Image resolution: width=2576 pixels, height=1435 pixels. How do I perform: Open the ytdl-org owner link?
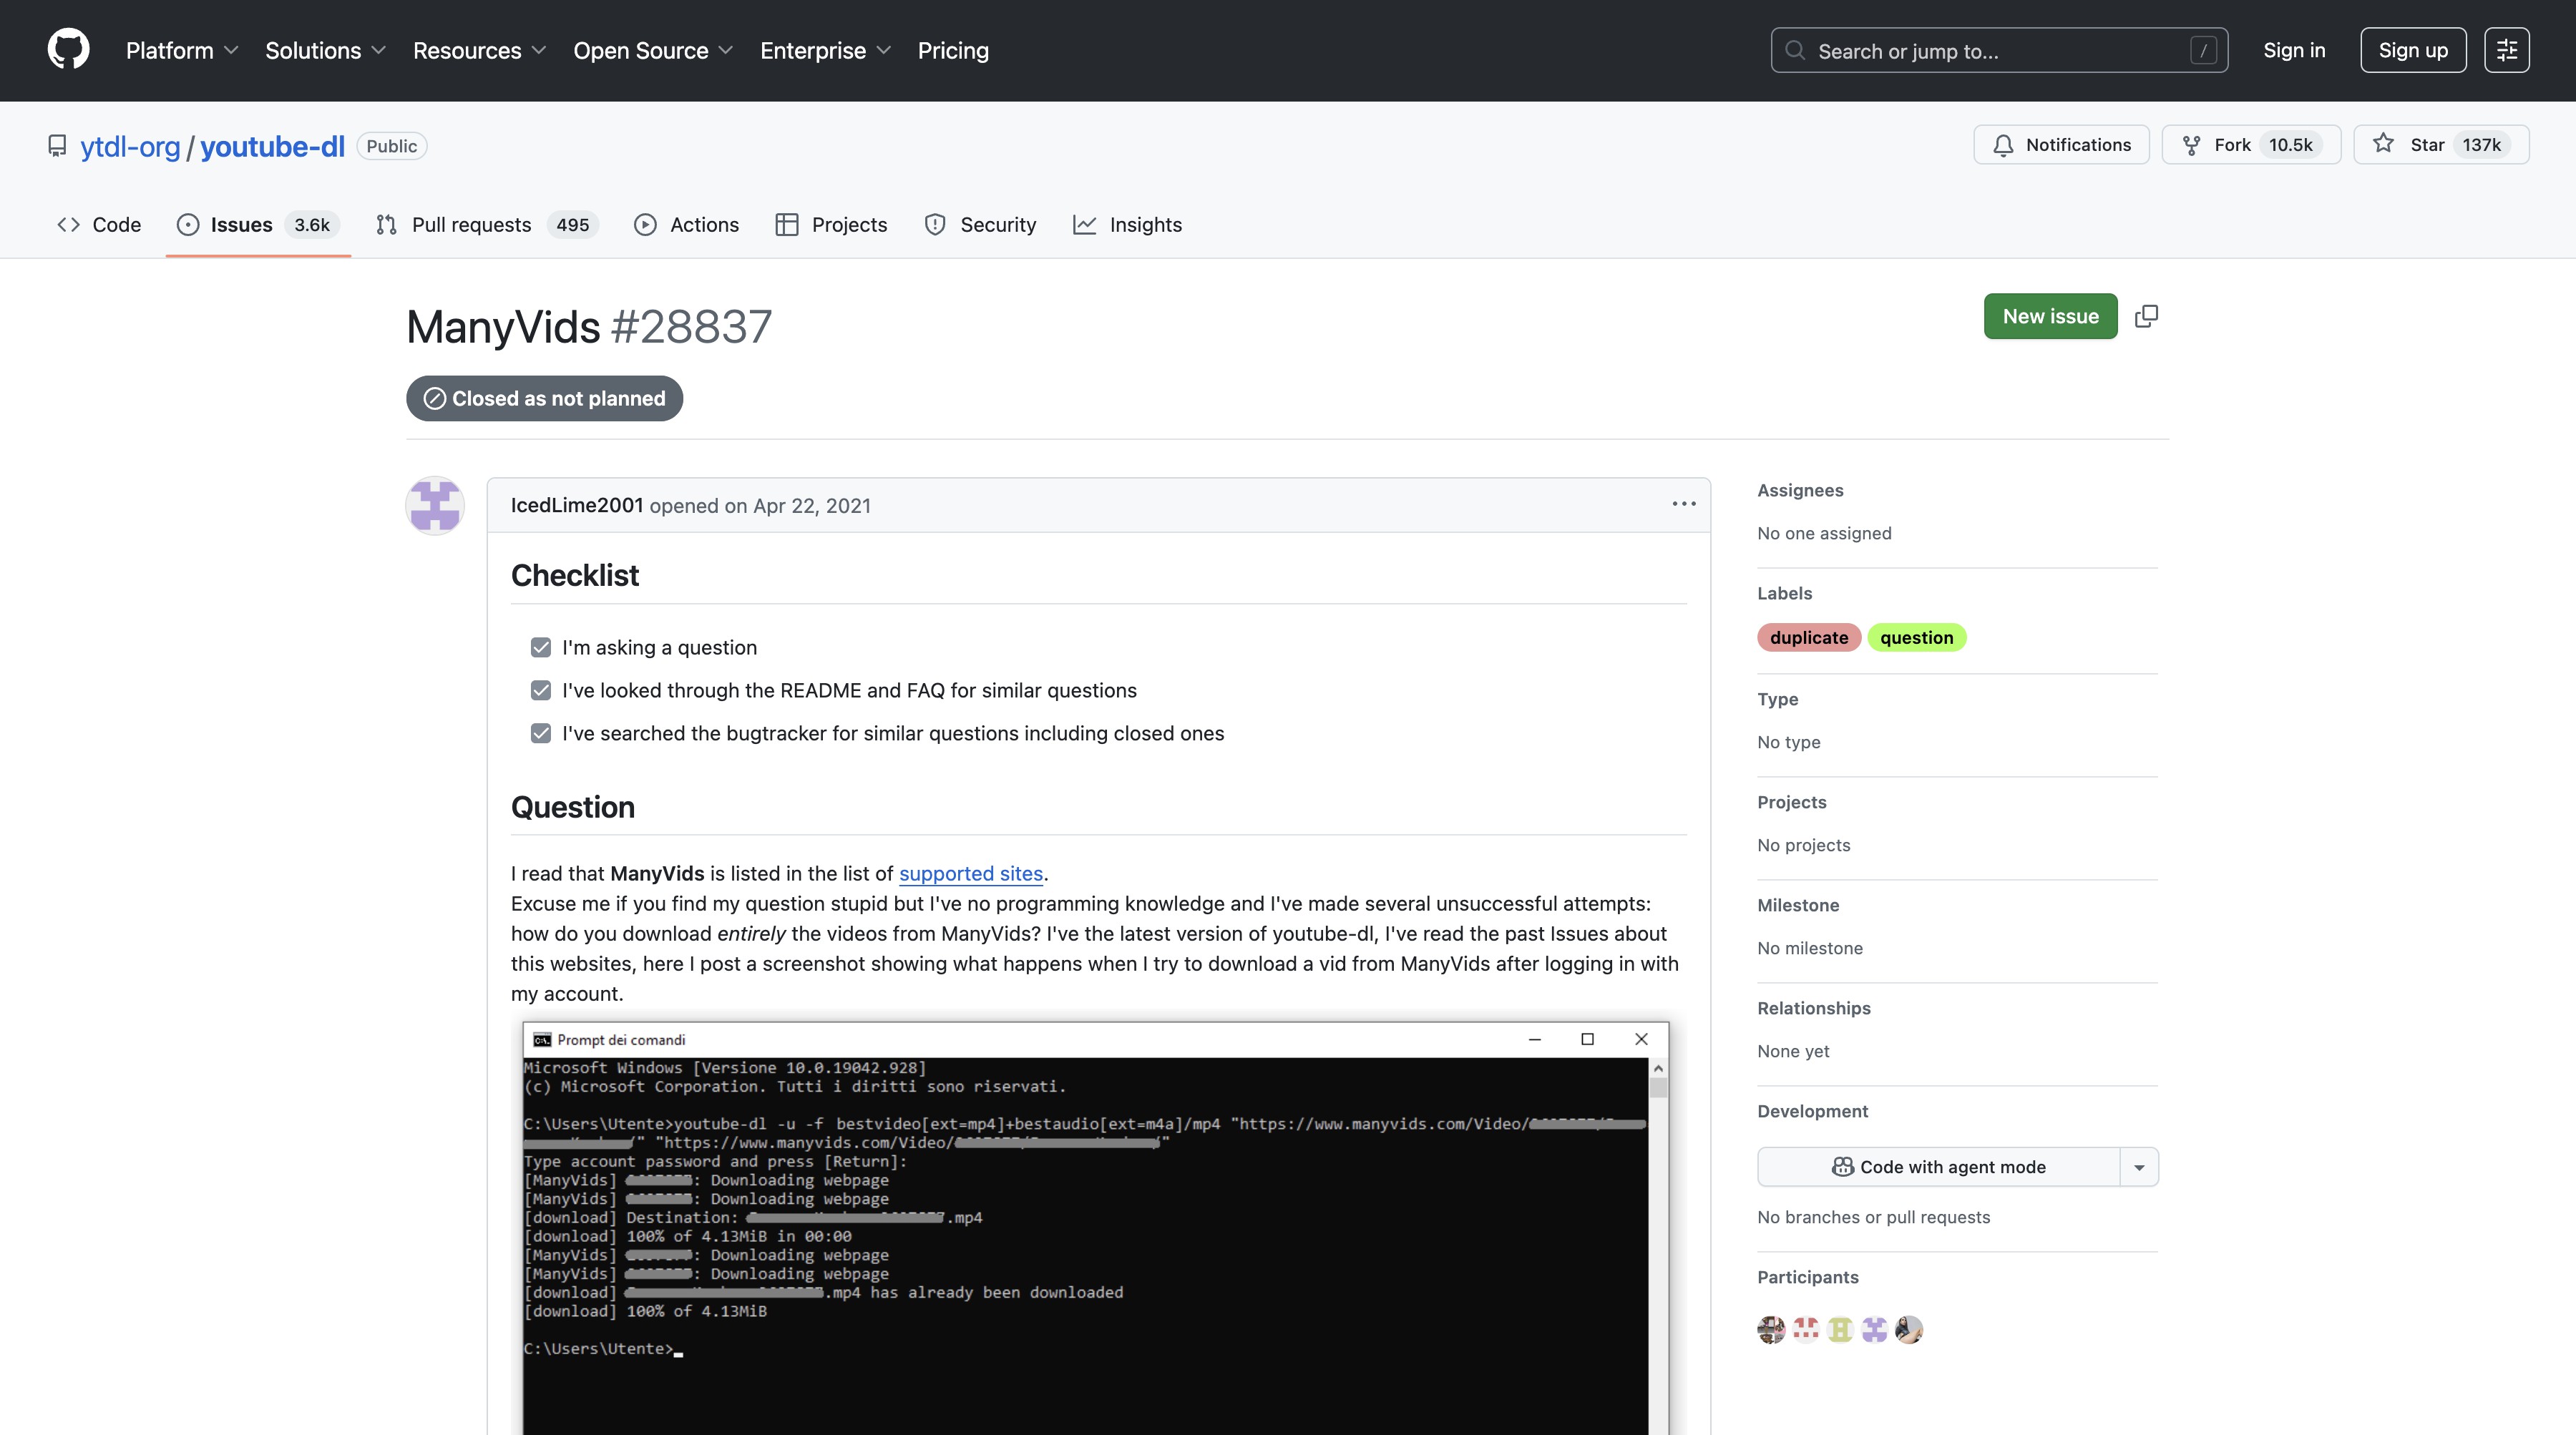pos(130,146)
